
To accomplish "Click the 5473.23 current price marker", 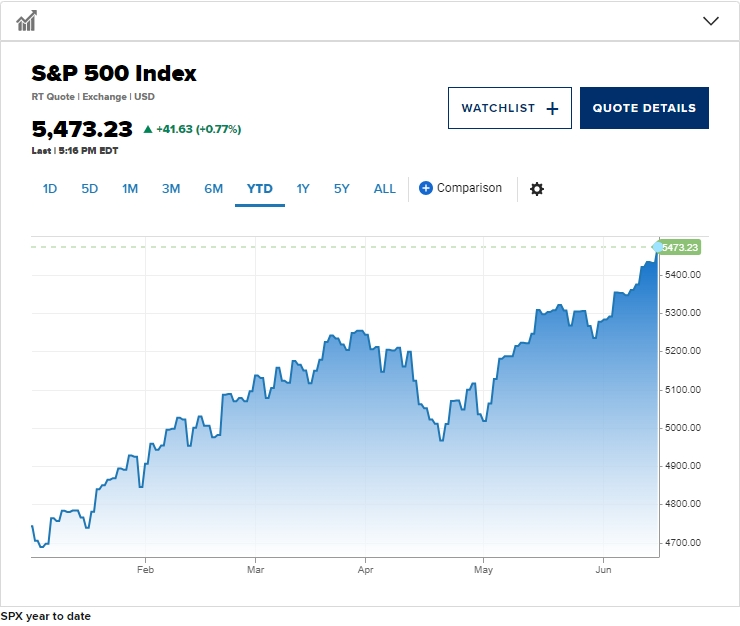I will coord(680,247).
